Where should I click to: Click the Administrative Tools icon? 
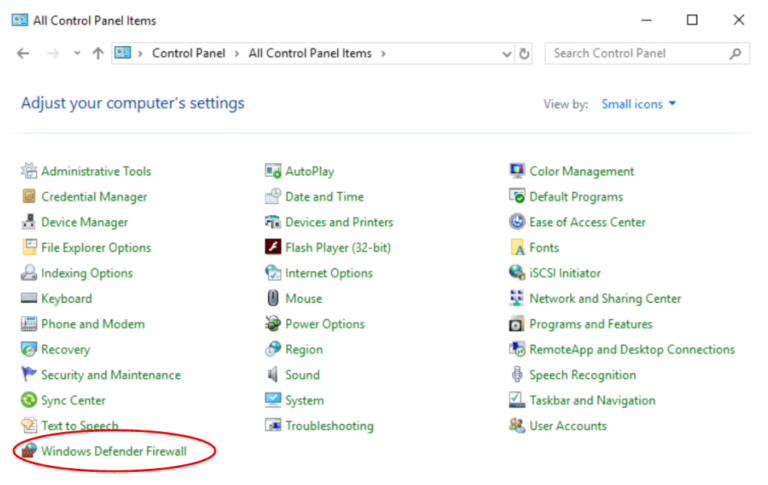click(29, 171)
